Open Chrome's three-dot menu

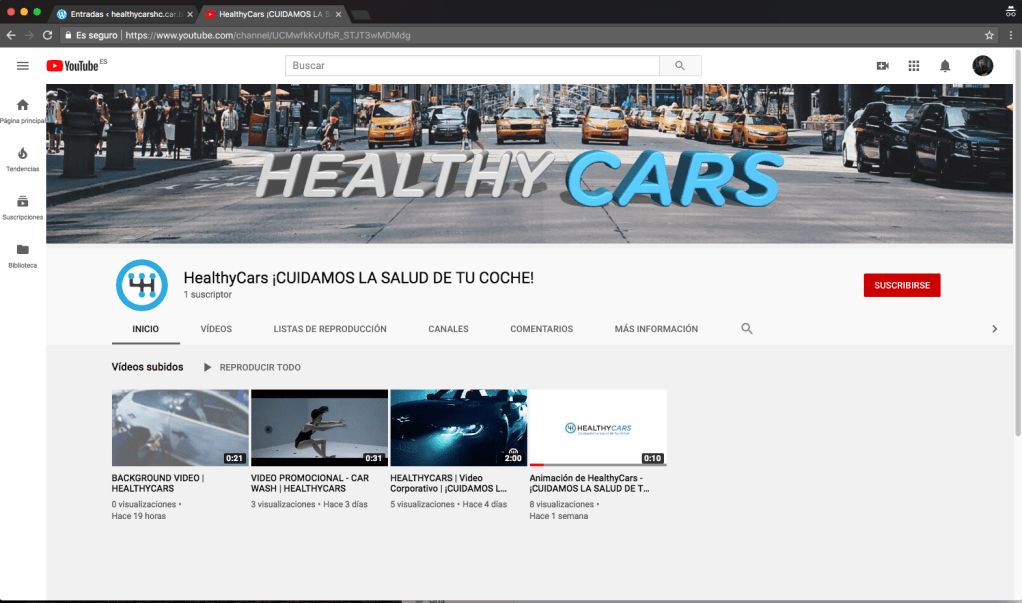(x=1010, y=35)
